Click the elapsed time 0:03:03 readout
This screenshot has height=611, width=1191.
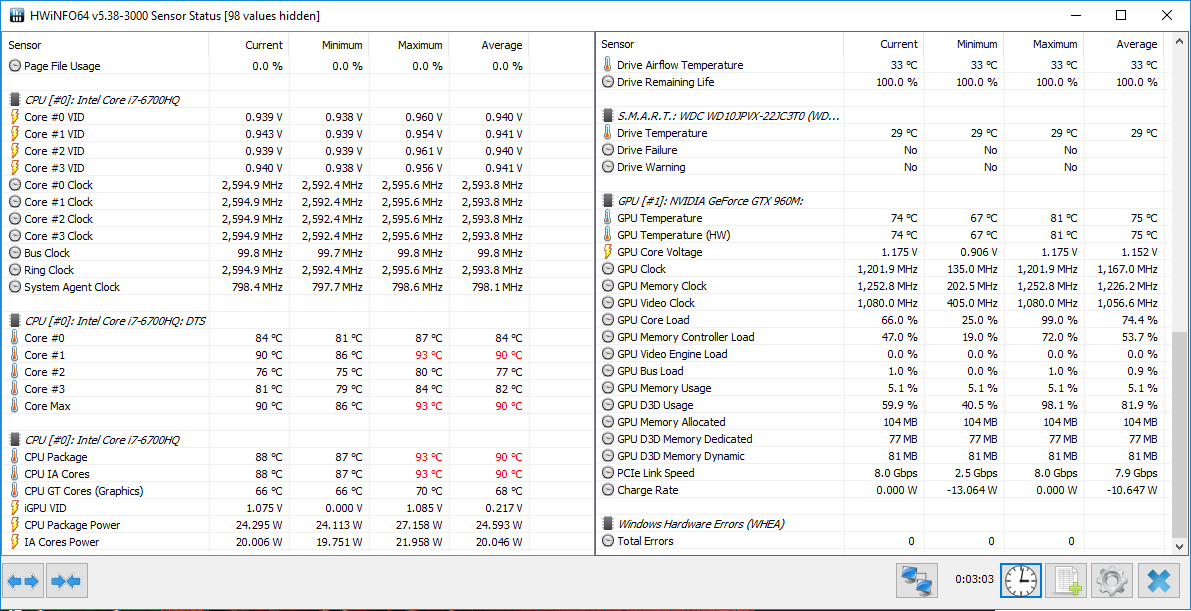point(975,579)
